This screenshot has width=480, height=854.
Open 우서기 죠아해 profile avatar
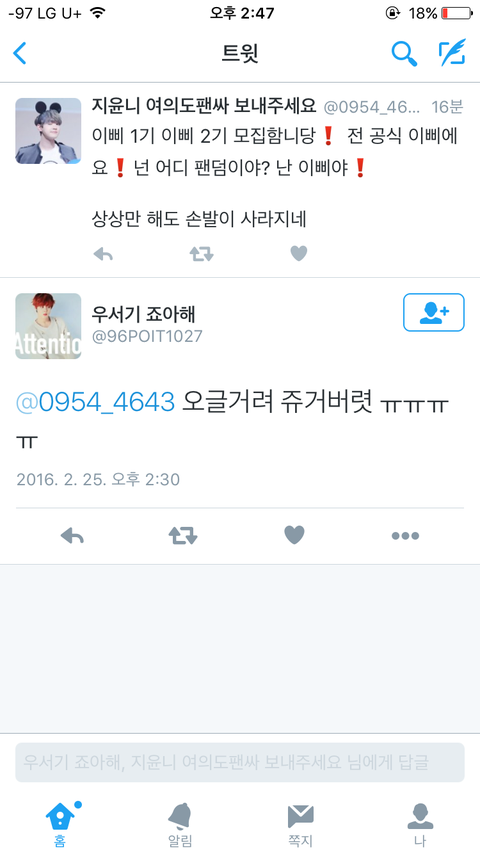[x=48, y=326]
